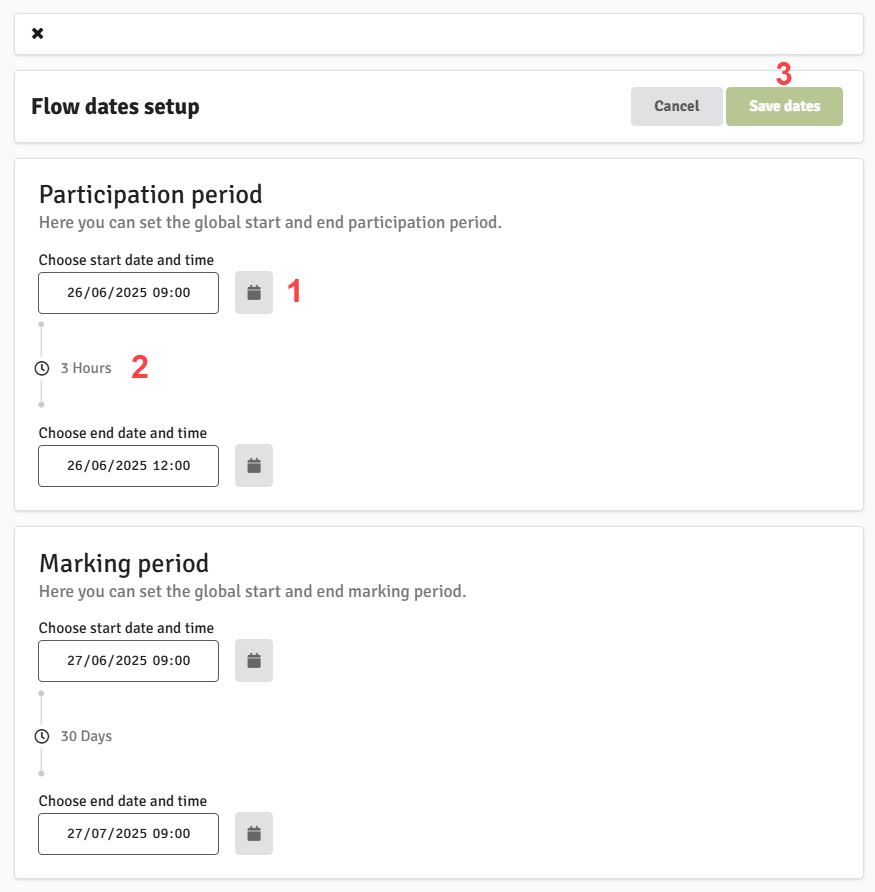
Task: Click the clock icon beside 3 Hours
Action: coord(42,368)
